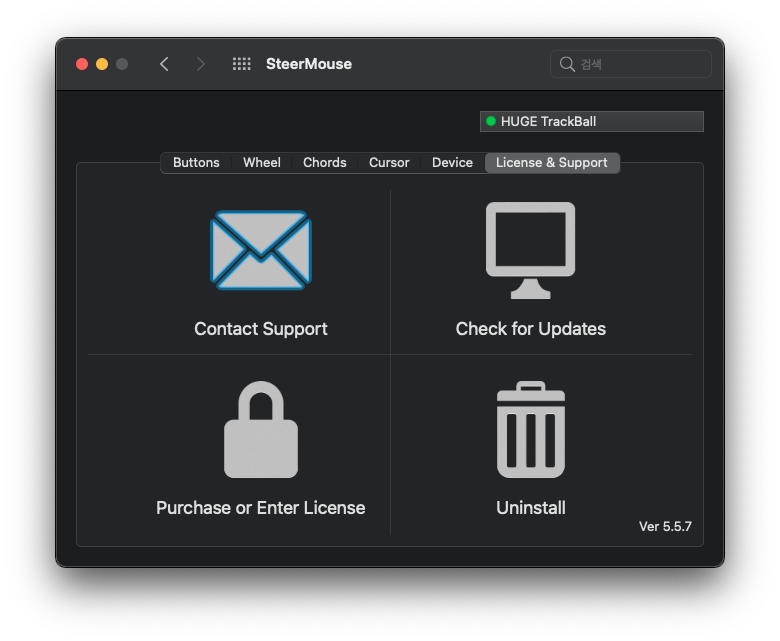Click the Contact Support envelope icon
Image resolution: width=780 pixels, height=641 pixels.
261,250
